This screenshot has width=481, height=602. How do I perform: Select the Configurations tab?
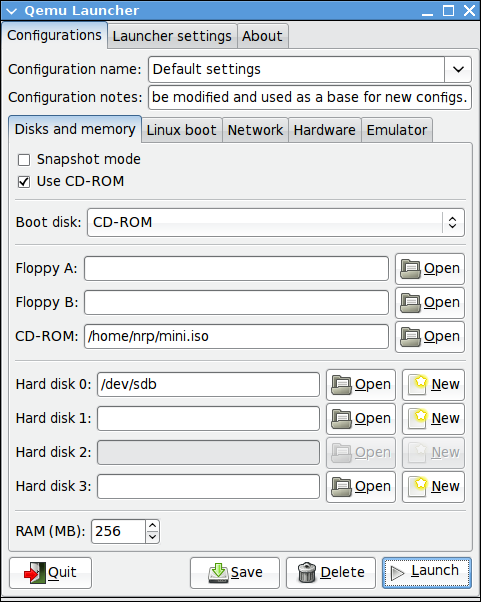pyautogui.click(x=54, y=35)
